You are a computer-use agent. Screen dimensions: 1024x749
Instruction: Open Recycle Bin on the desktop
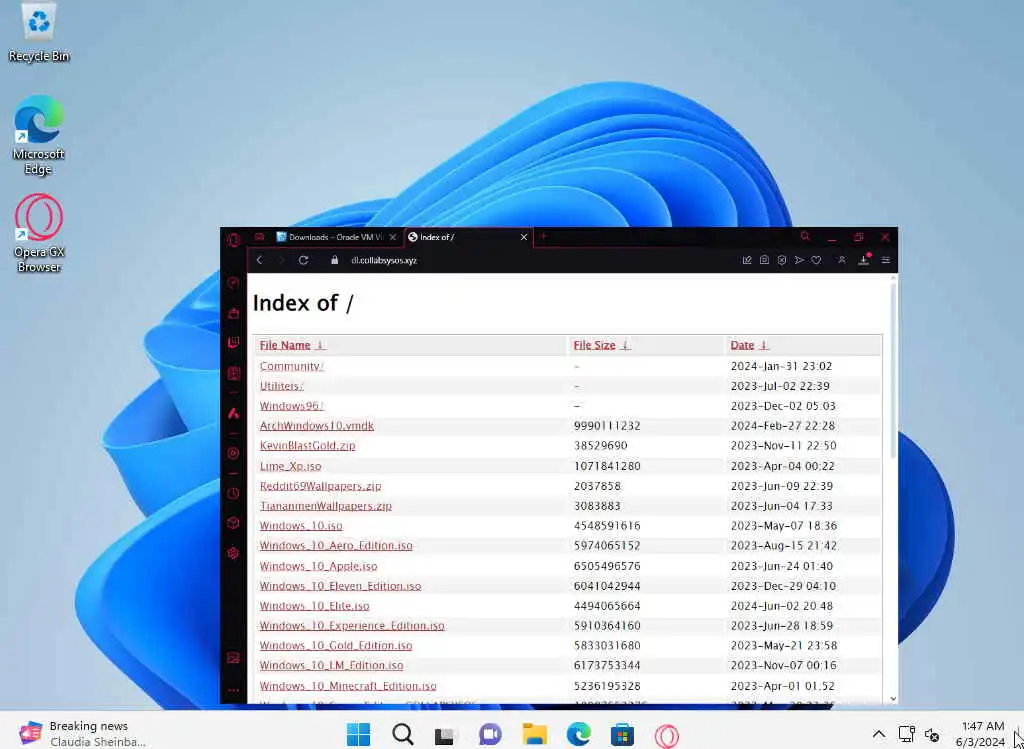pyautogui.click(x=39, y=33)
